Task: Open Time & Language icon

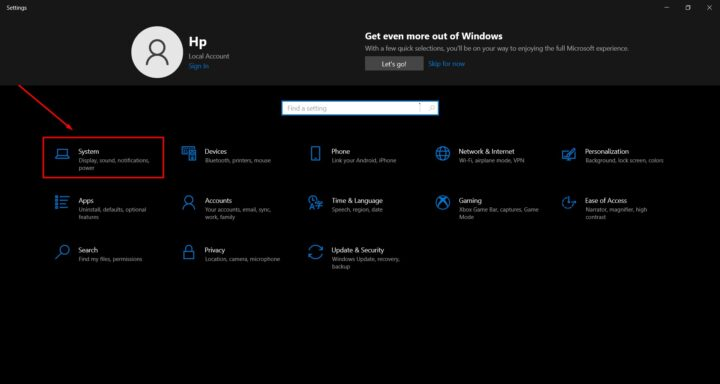Action: click(x=315, y=202)
